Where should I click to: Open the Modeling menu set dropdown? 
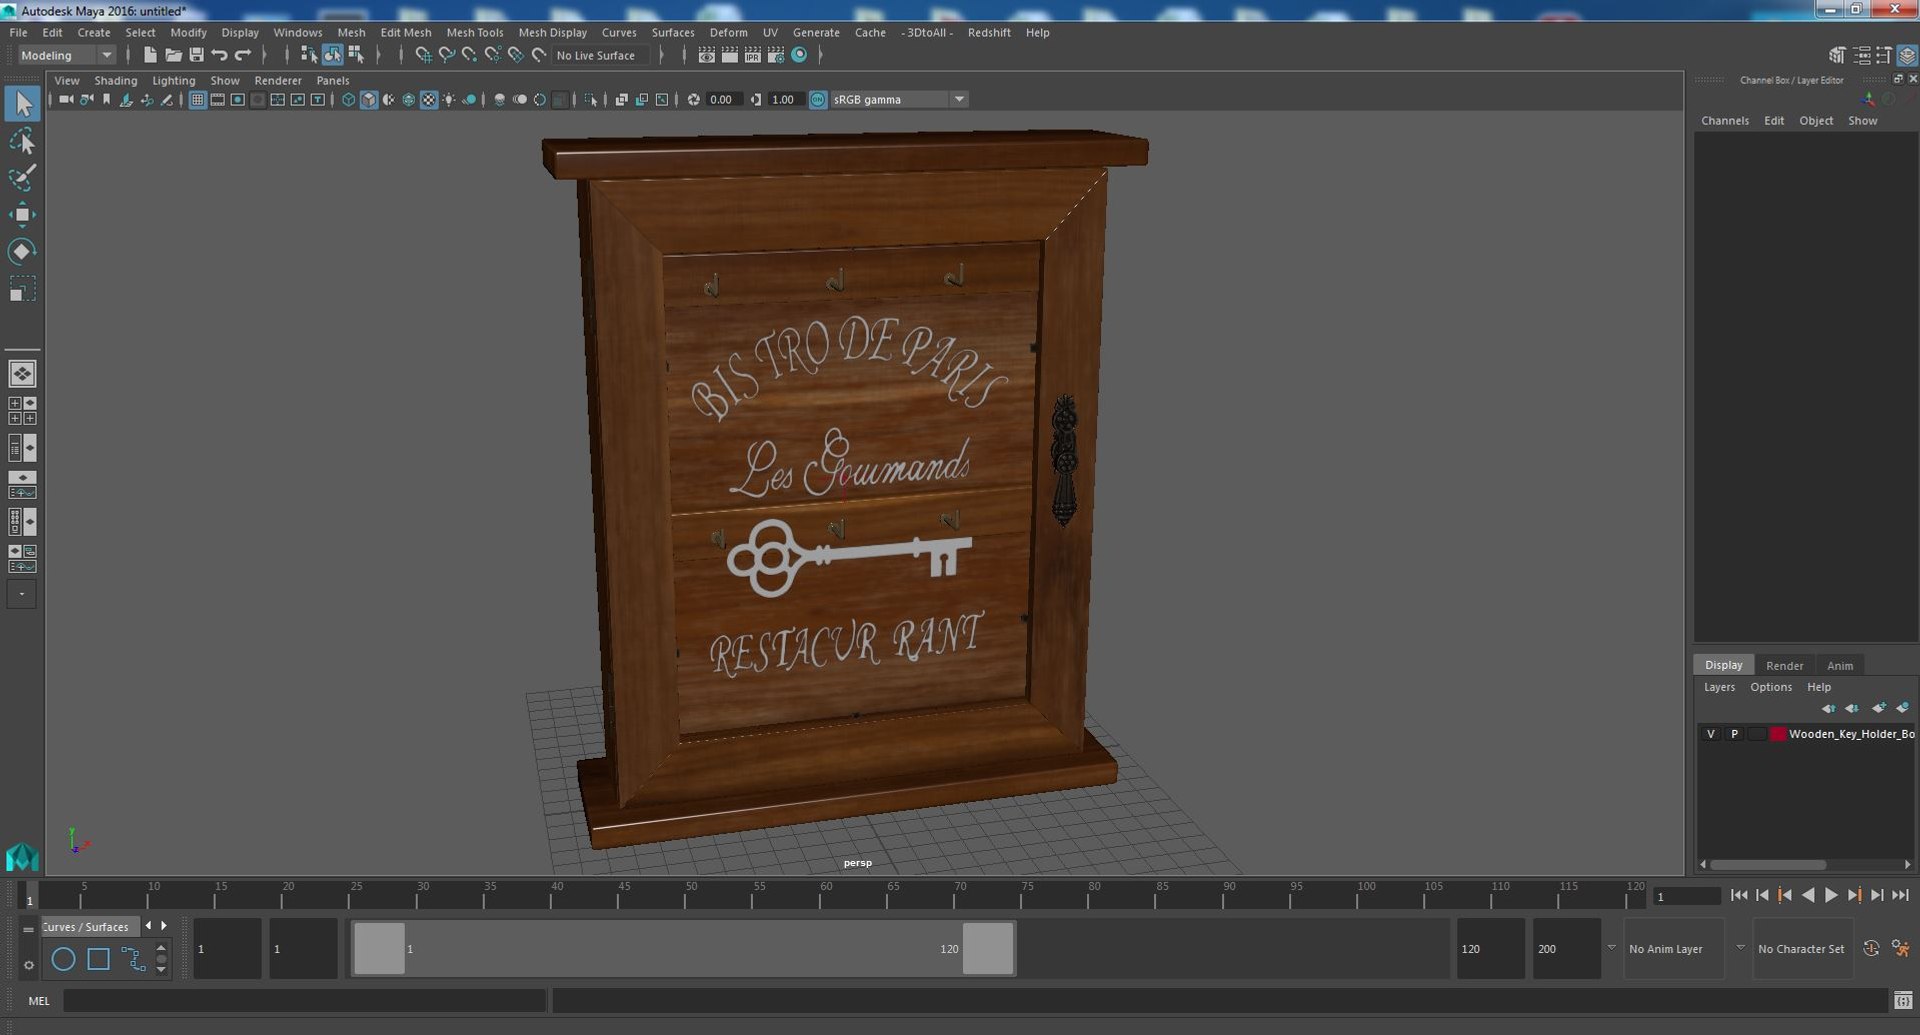click(67, 55)
